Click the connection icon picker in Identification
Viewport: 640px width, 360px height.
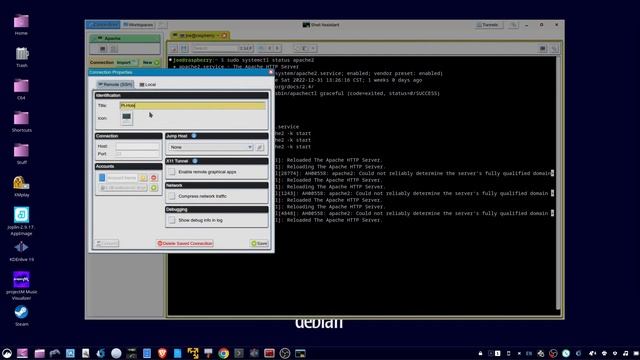click(x=127, y=118)
